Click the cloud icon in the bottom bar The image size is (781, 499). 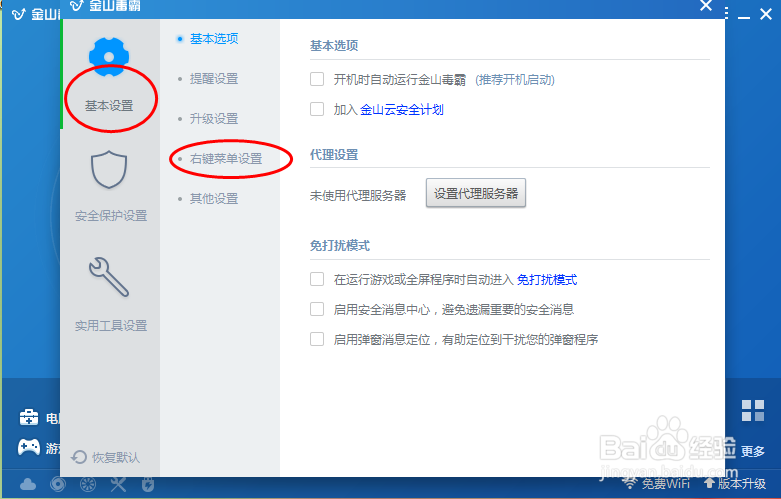28,484
